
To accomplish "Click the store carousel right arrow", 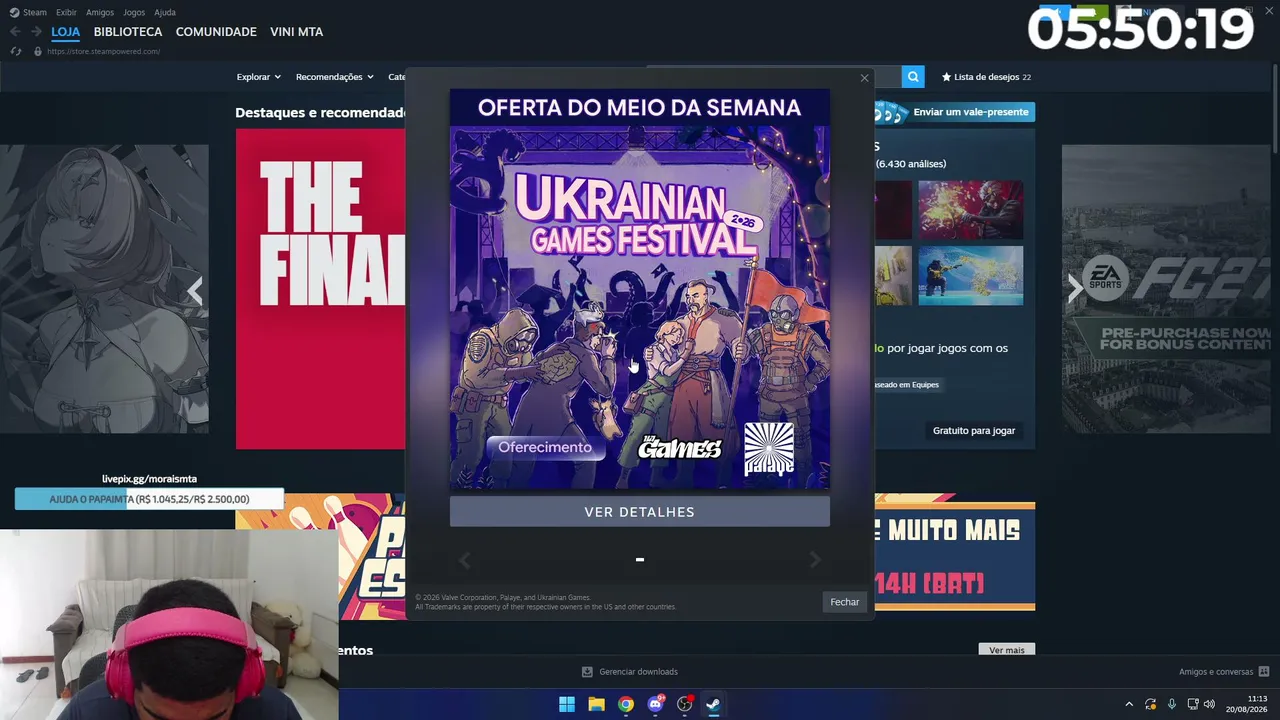I will [x=1074, y=289].
